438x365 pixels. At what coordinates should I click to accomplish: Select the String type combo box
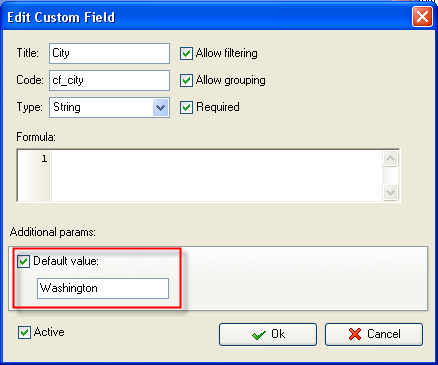109,107
